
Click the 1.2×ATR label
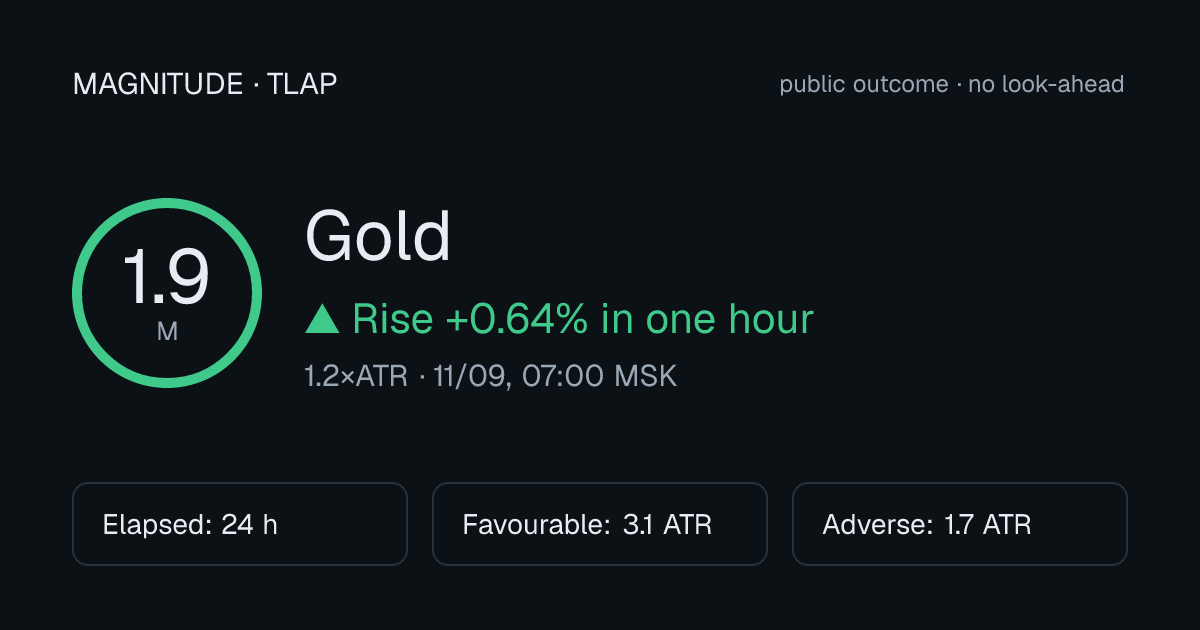[x=356, y=377]
